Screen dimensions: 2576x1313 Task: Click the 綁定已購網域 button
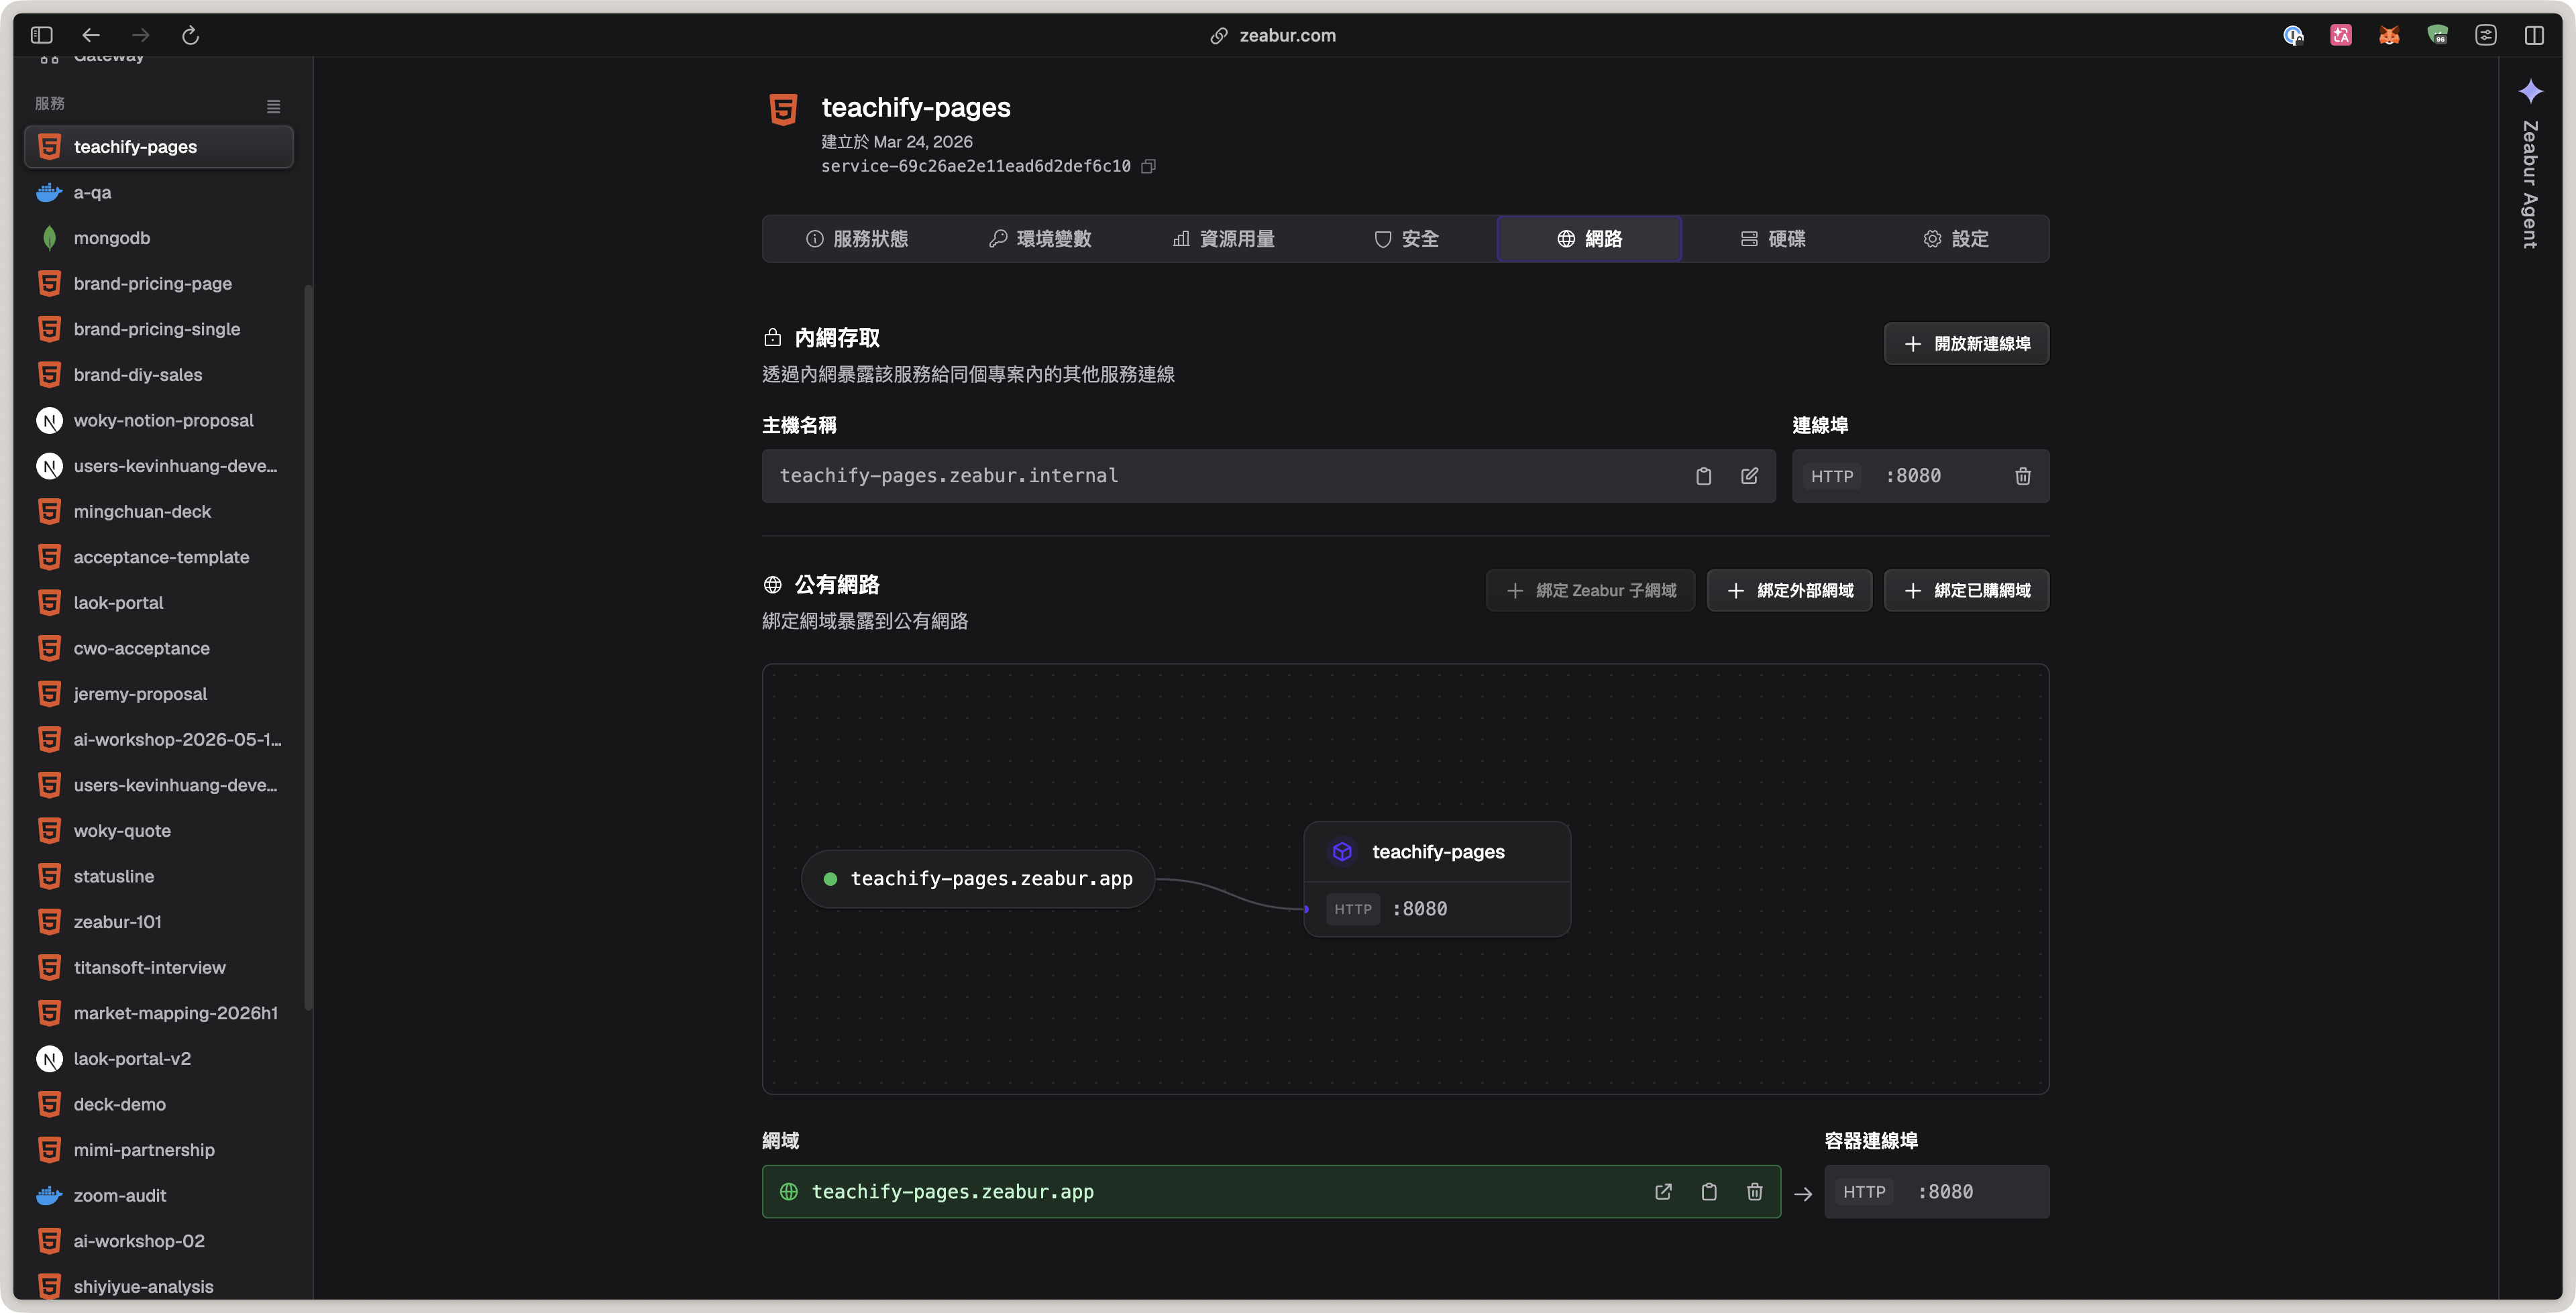click(1966, 590)
